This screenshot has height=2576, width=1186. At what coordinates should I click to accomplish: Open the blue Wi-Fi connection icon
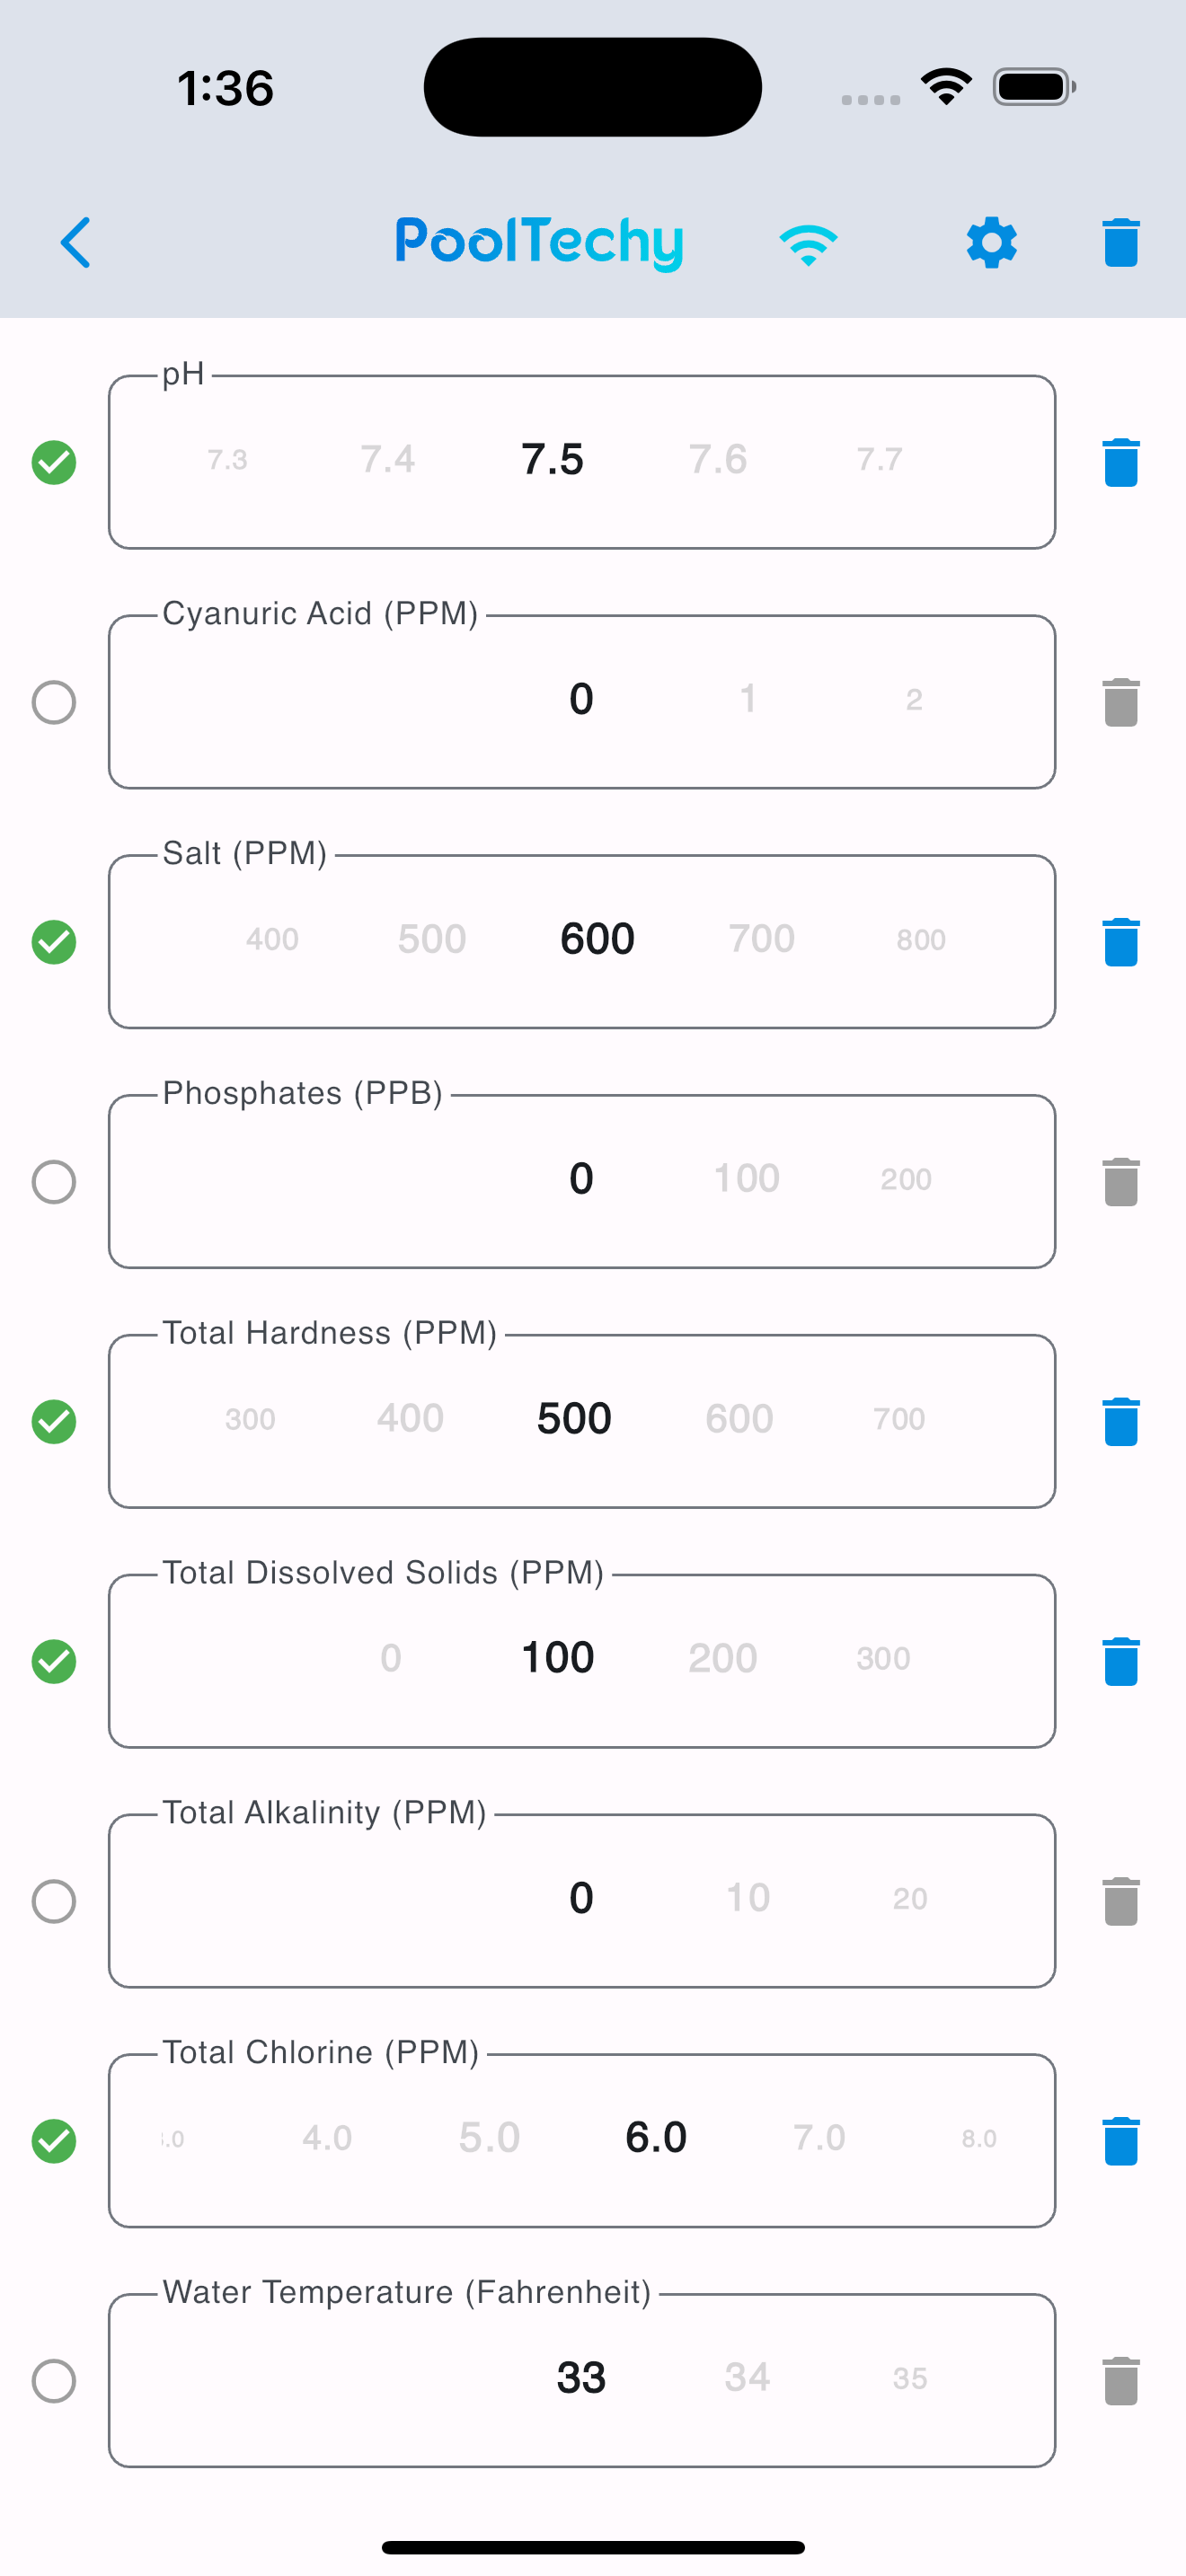coord(808,244)
